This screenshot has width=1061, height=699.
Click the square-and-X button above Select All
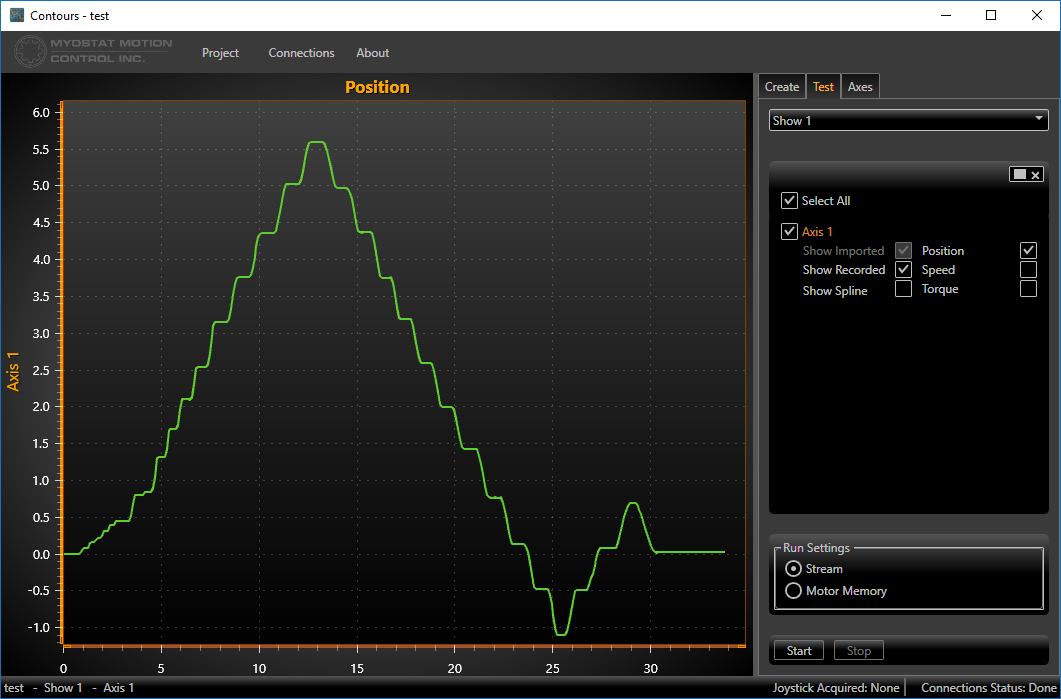point(1027,175)
